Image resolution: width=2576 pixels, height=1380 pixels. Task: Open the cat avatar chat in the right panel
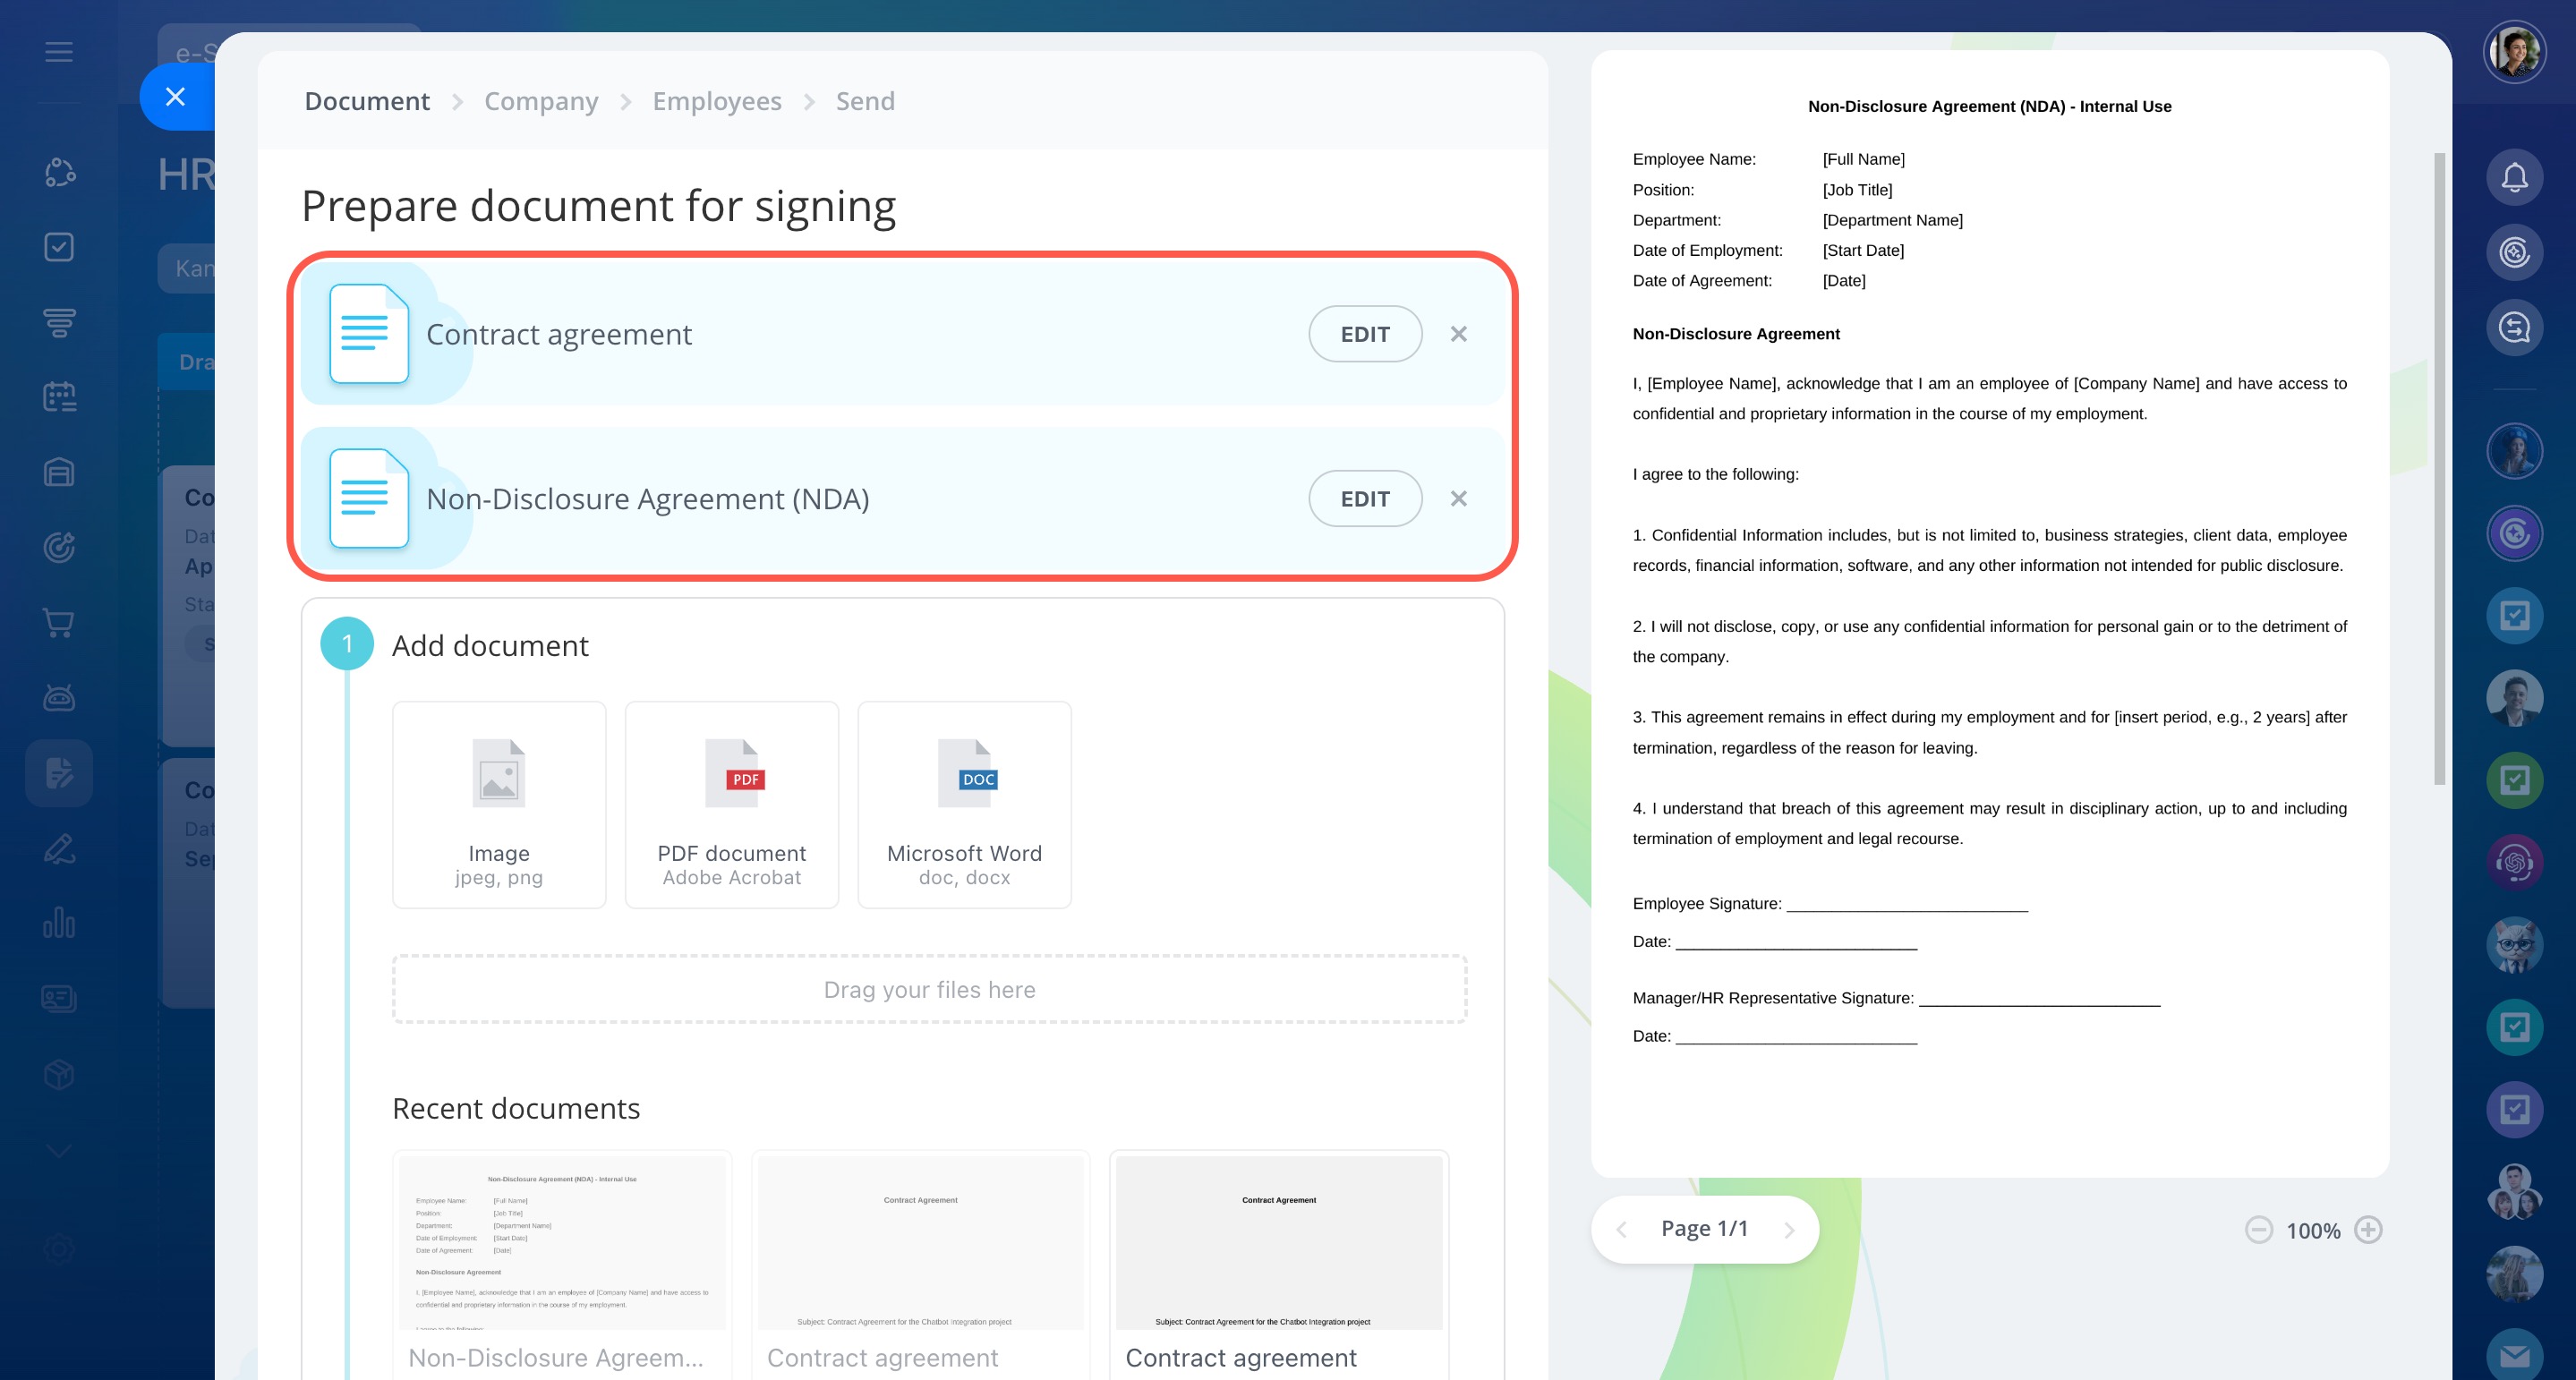(2514, 945)
